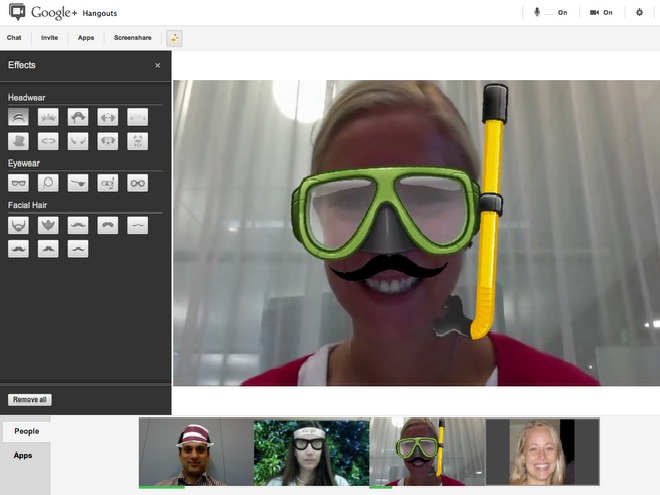Apply the pirate eye patch effect

pos(78,183)
